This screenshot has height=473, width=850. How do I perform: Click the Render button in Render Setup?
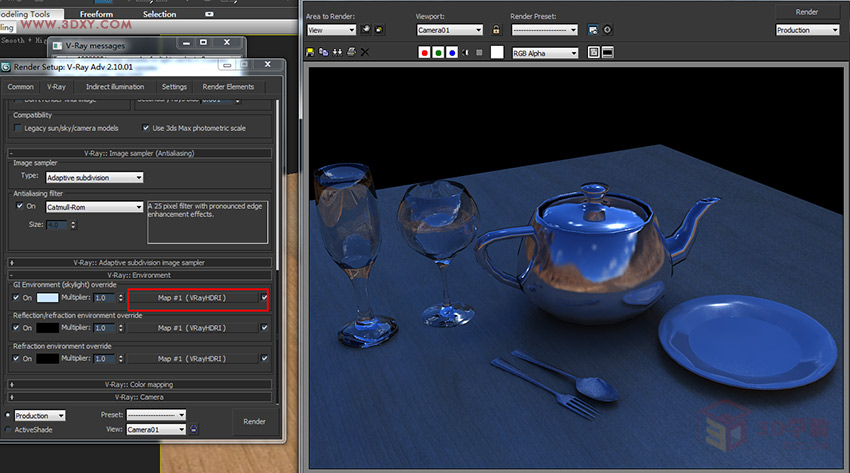254,421
